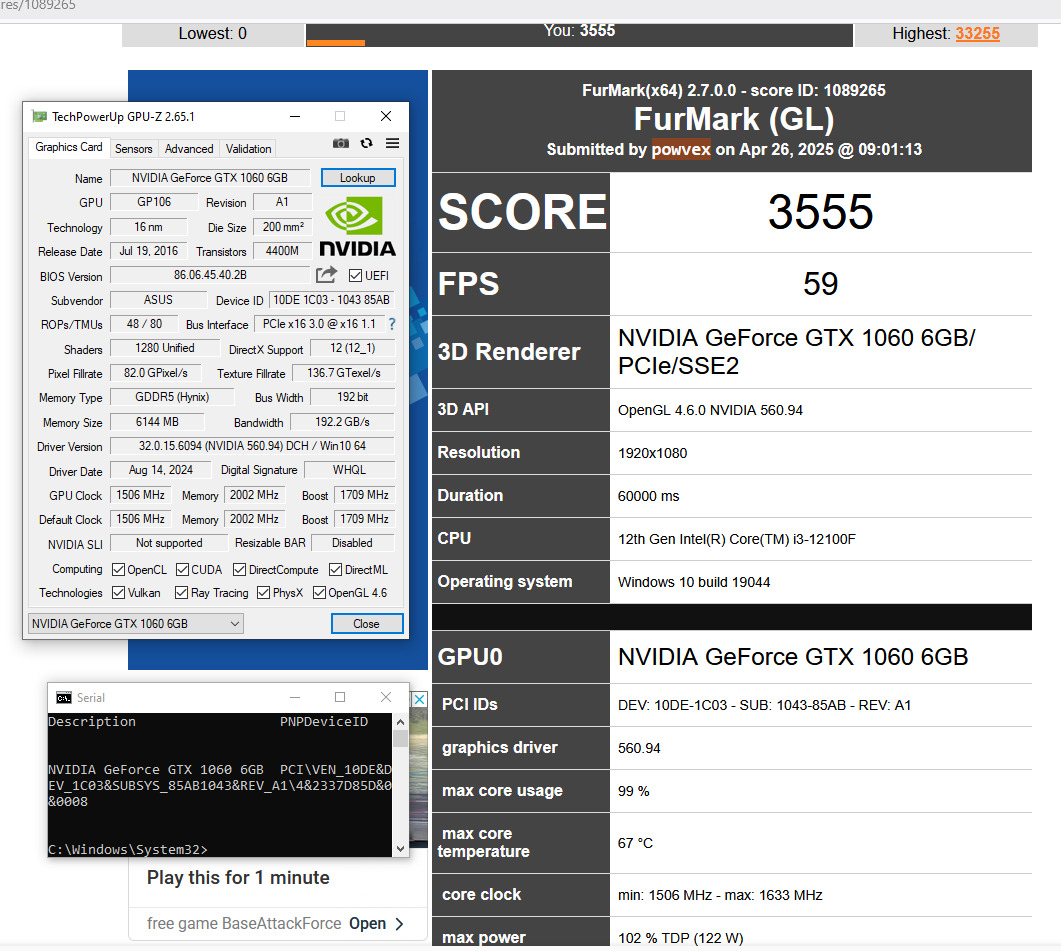This screenshot has height=951, width=1061.
Task: Switch to the Sensors tab
Action: pos(133,149)
